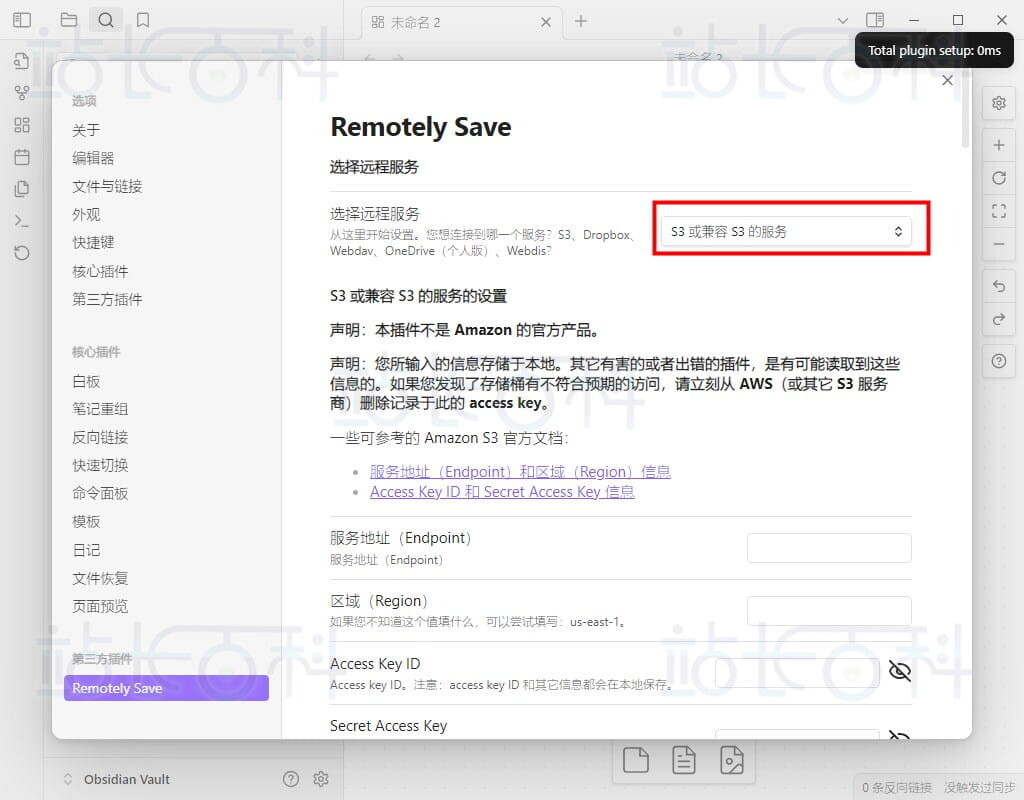Toggle Access Key ID visibility eye

pyautogui.click(x=899, y=671)
